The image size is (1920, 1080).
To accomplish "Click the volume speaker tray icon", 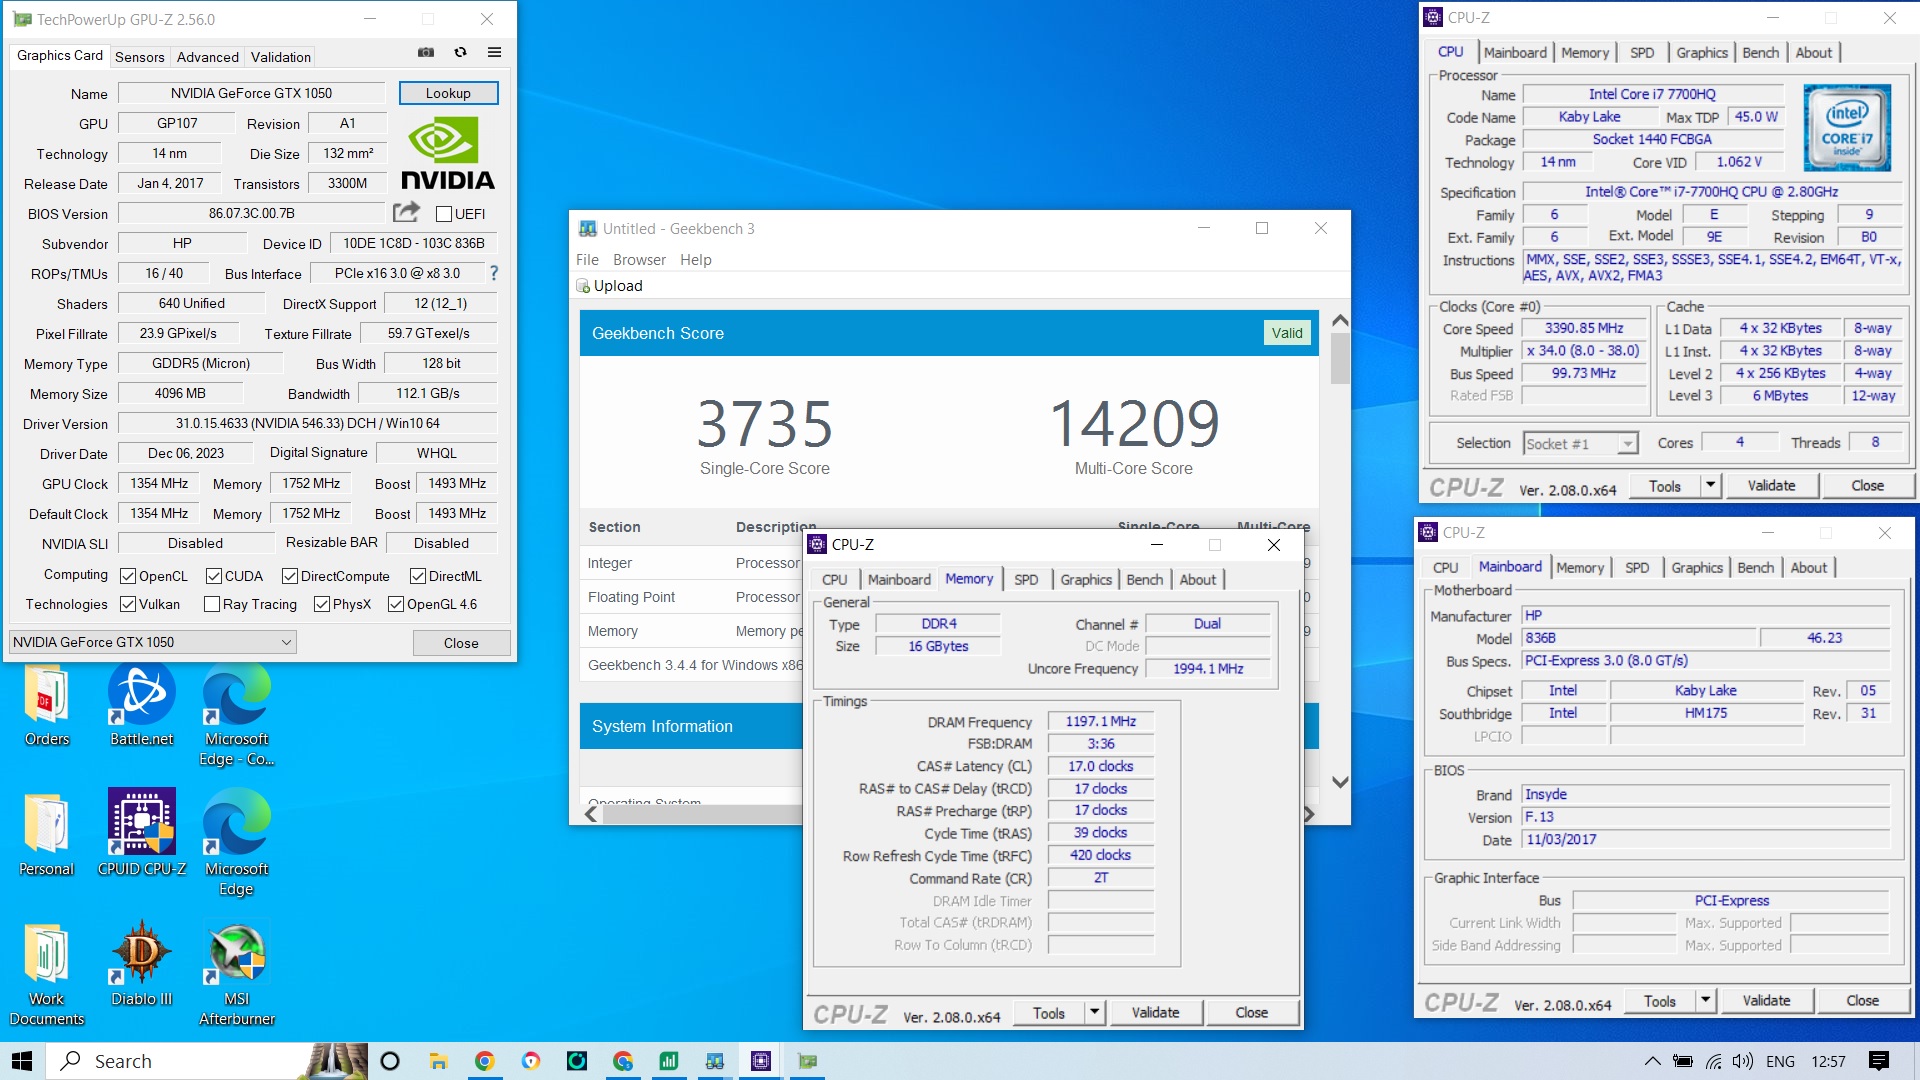I will pyautogui.click(x=1743, y=1061).
